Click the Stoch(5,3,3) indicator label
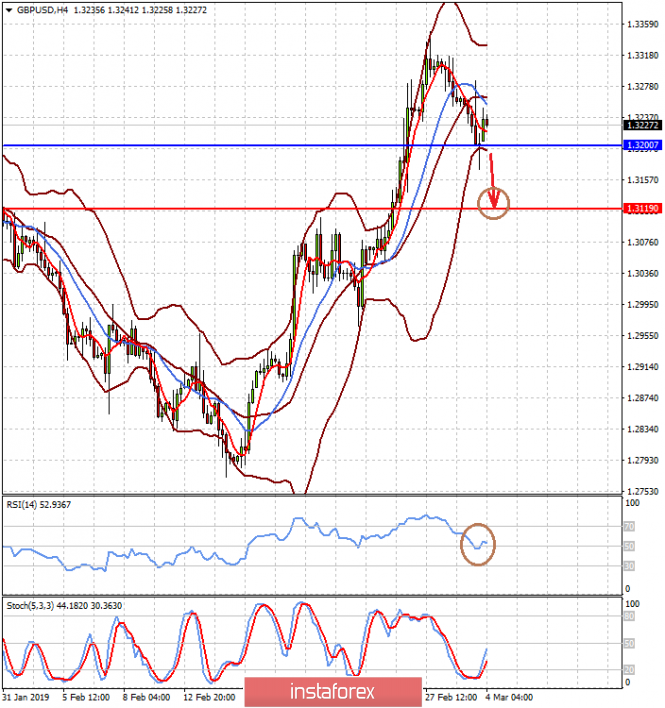This screenshot has width=665, height=708. (x=64, y=606)
